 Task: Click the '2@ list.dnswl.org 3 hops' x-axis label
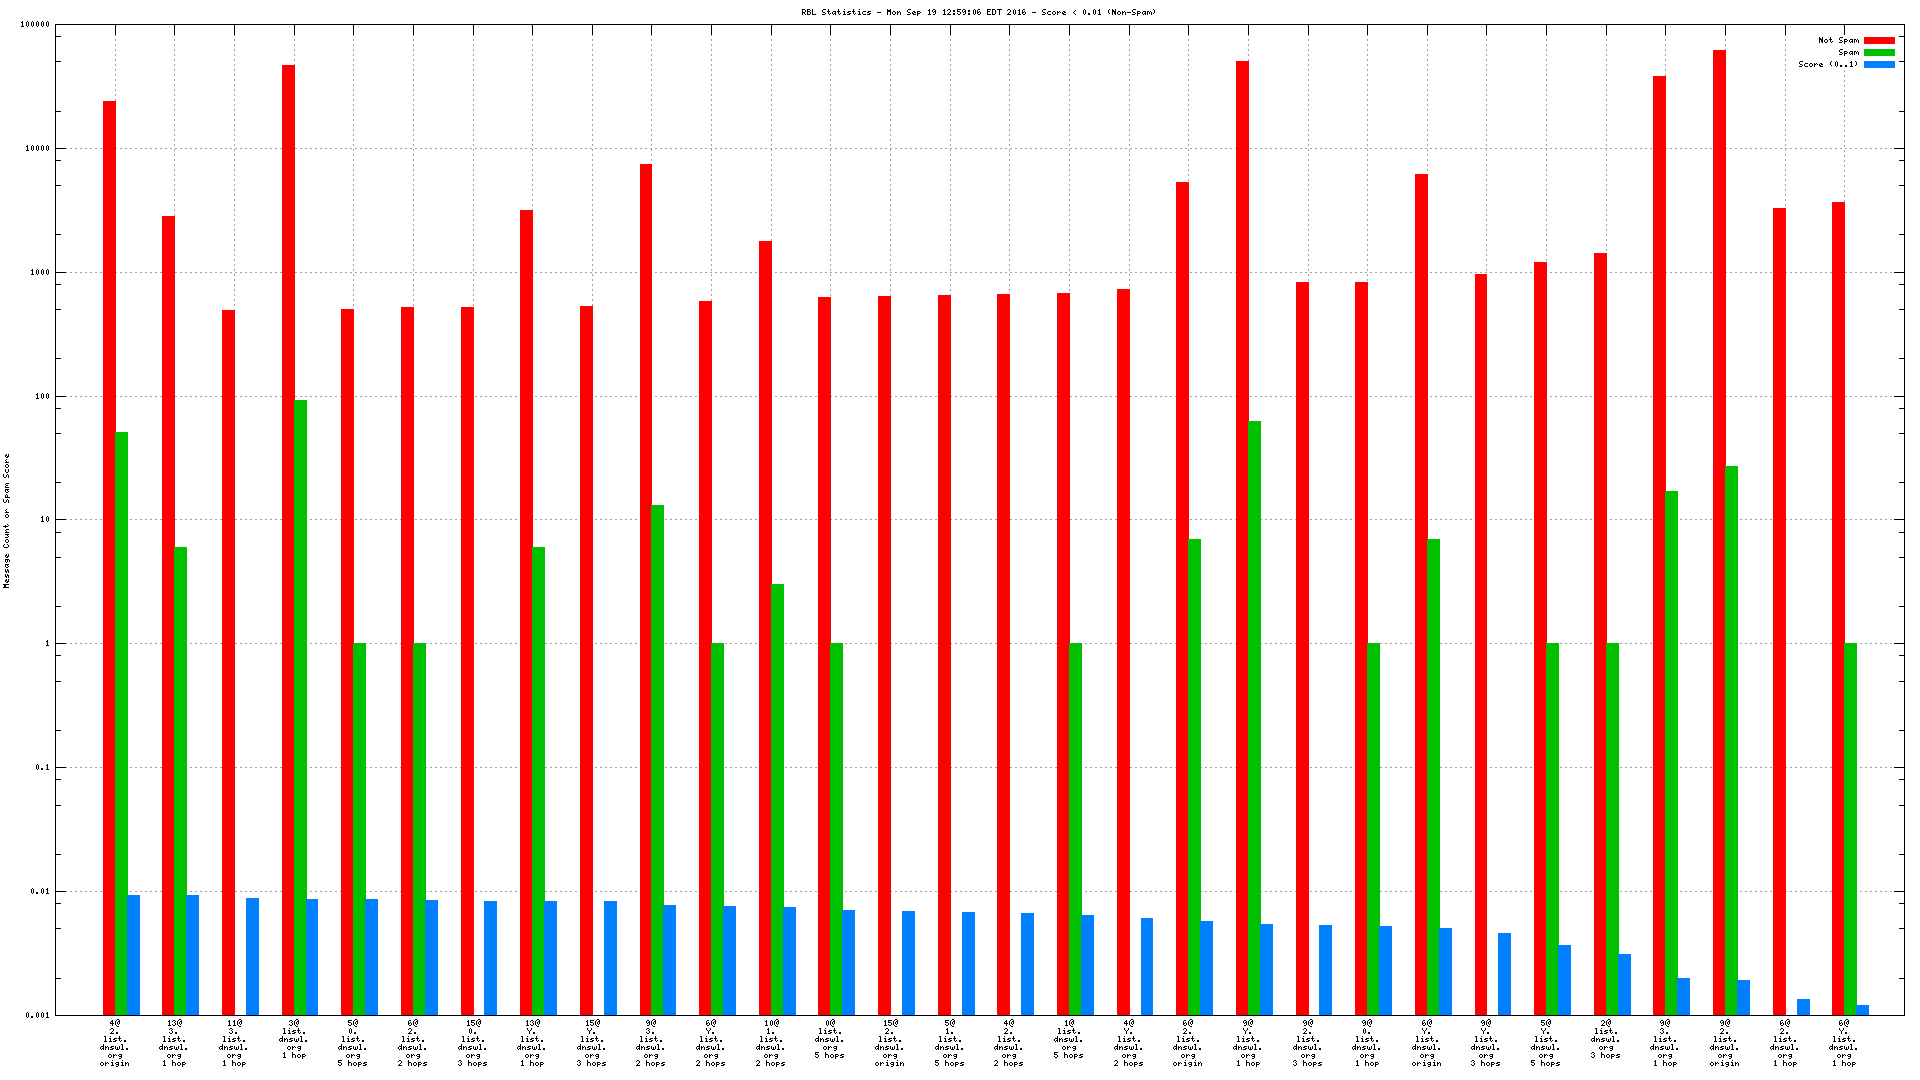click(1605, 1039)
